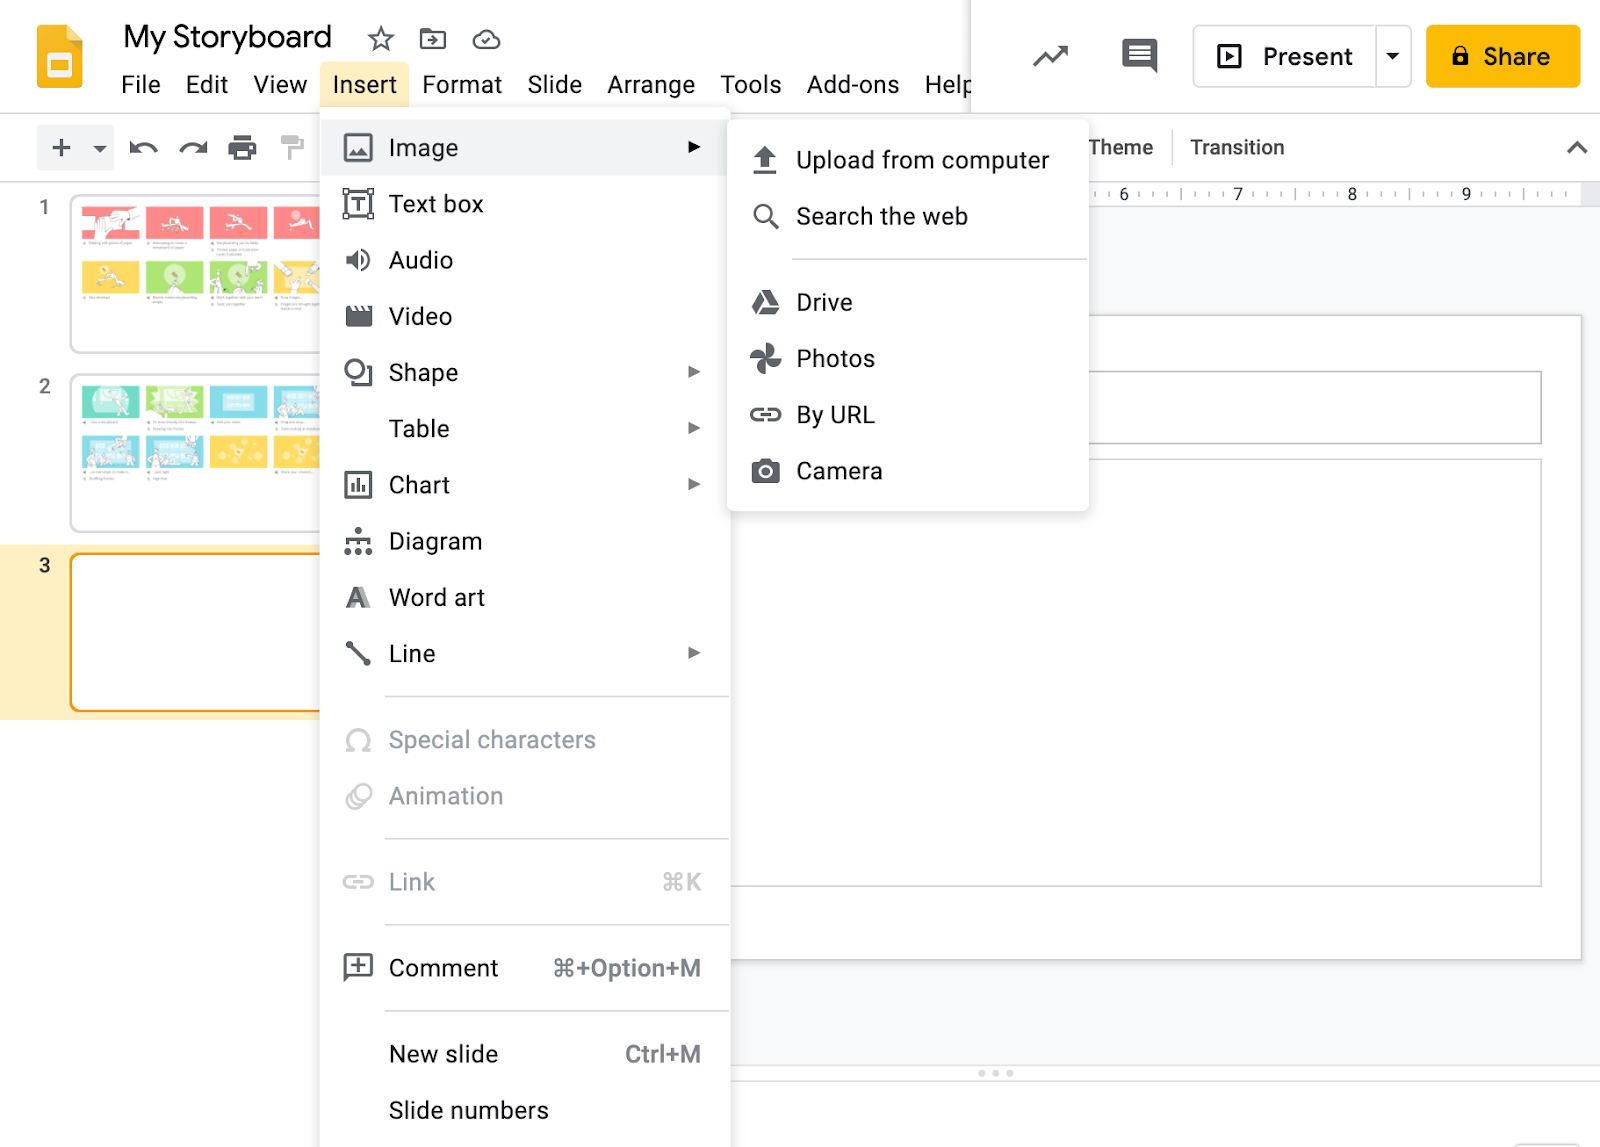Open the comment history icon
Viewport: 1600px width, 1147px height.
(1139, 56)
